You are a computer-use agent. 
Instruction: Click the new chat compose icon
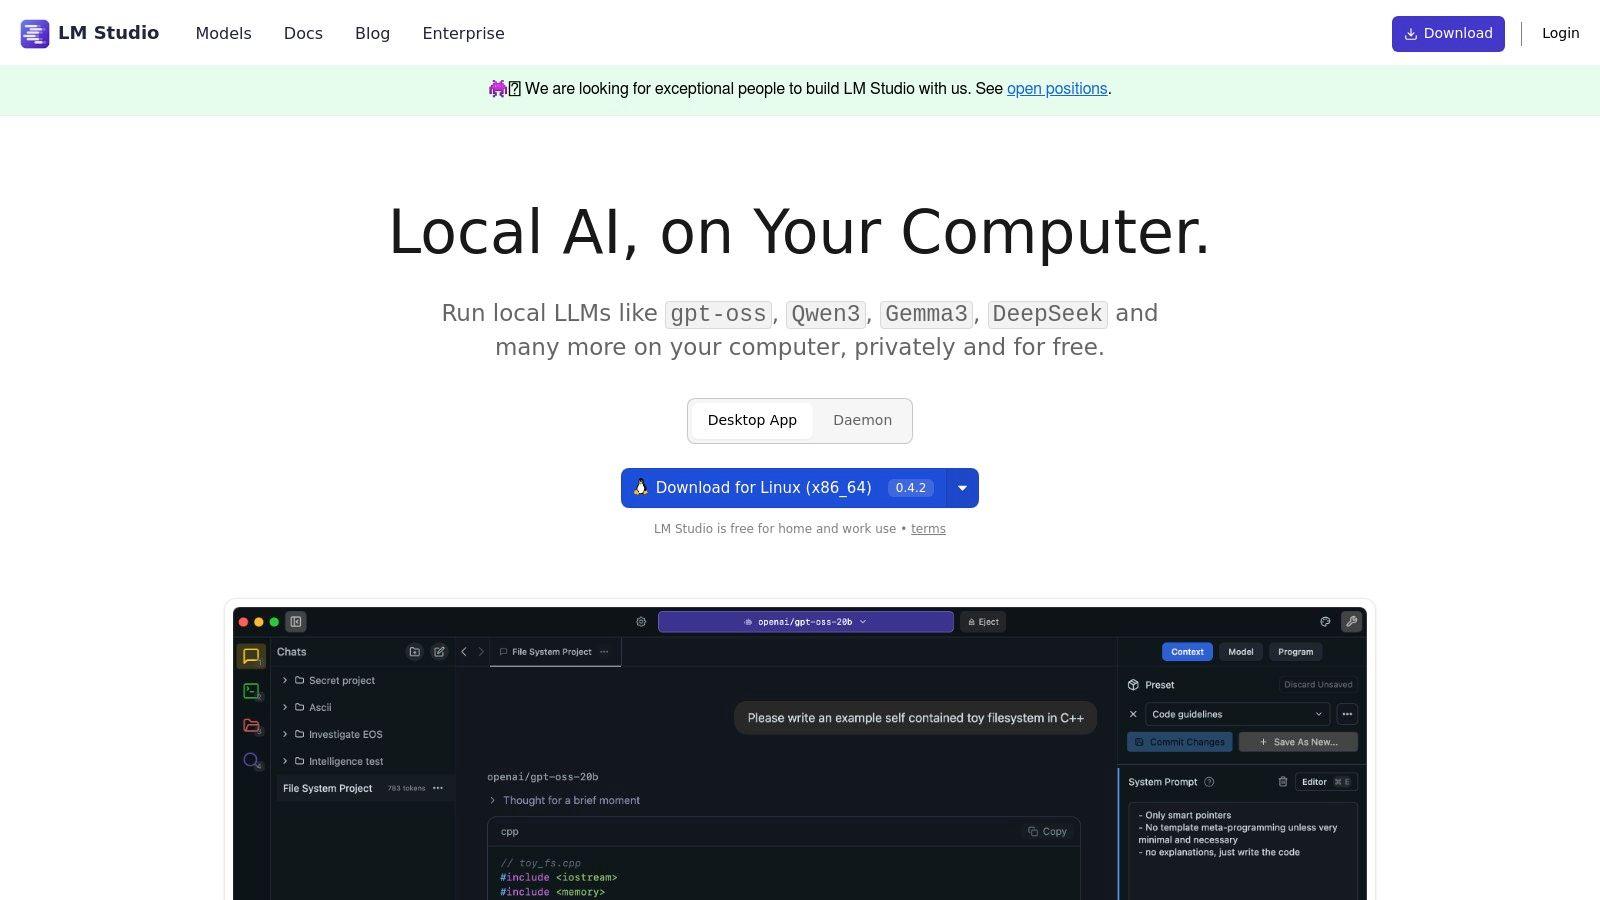[x=439, y=652]
